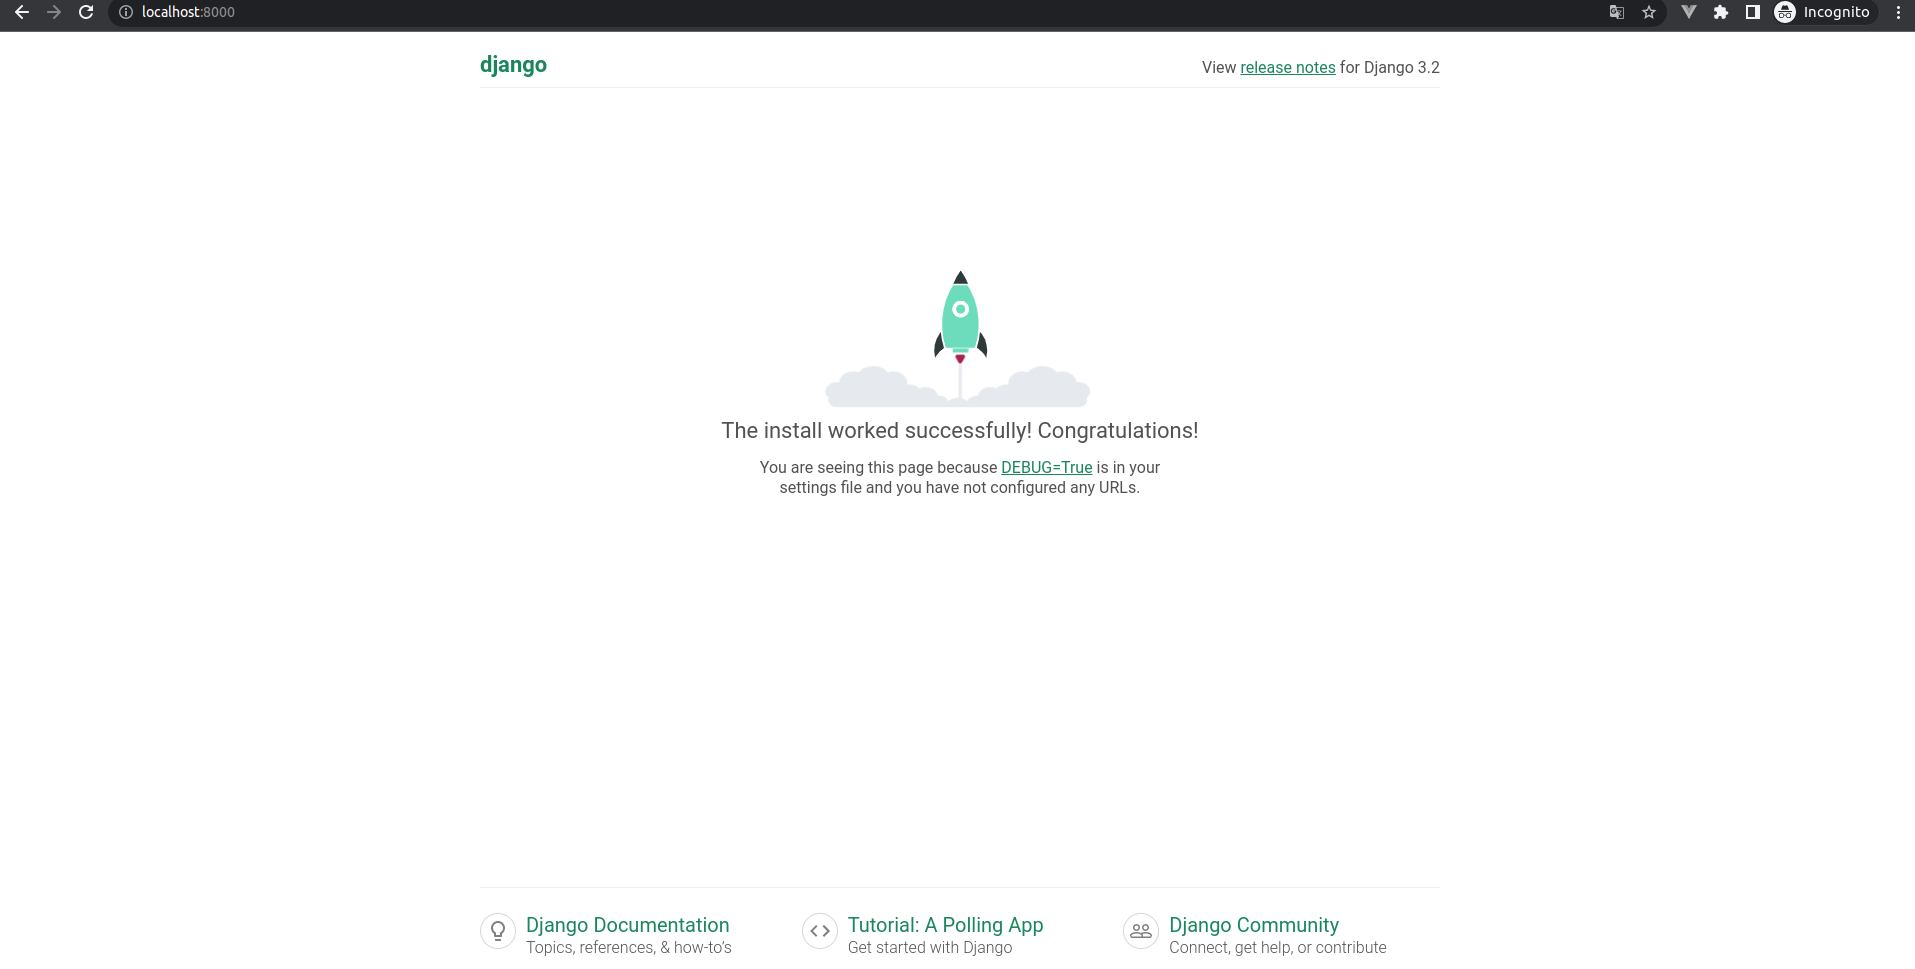Click the lightbulb documentation icon
The width and height of the screenshot is (1915, 969).
pos(498,931)
